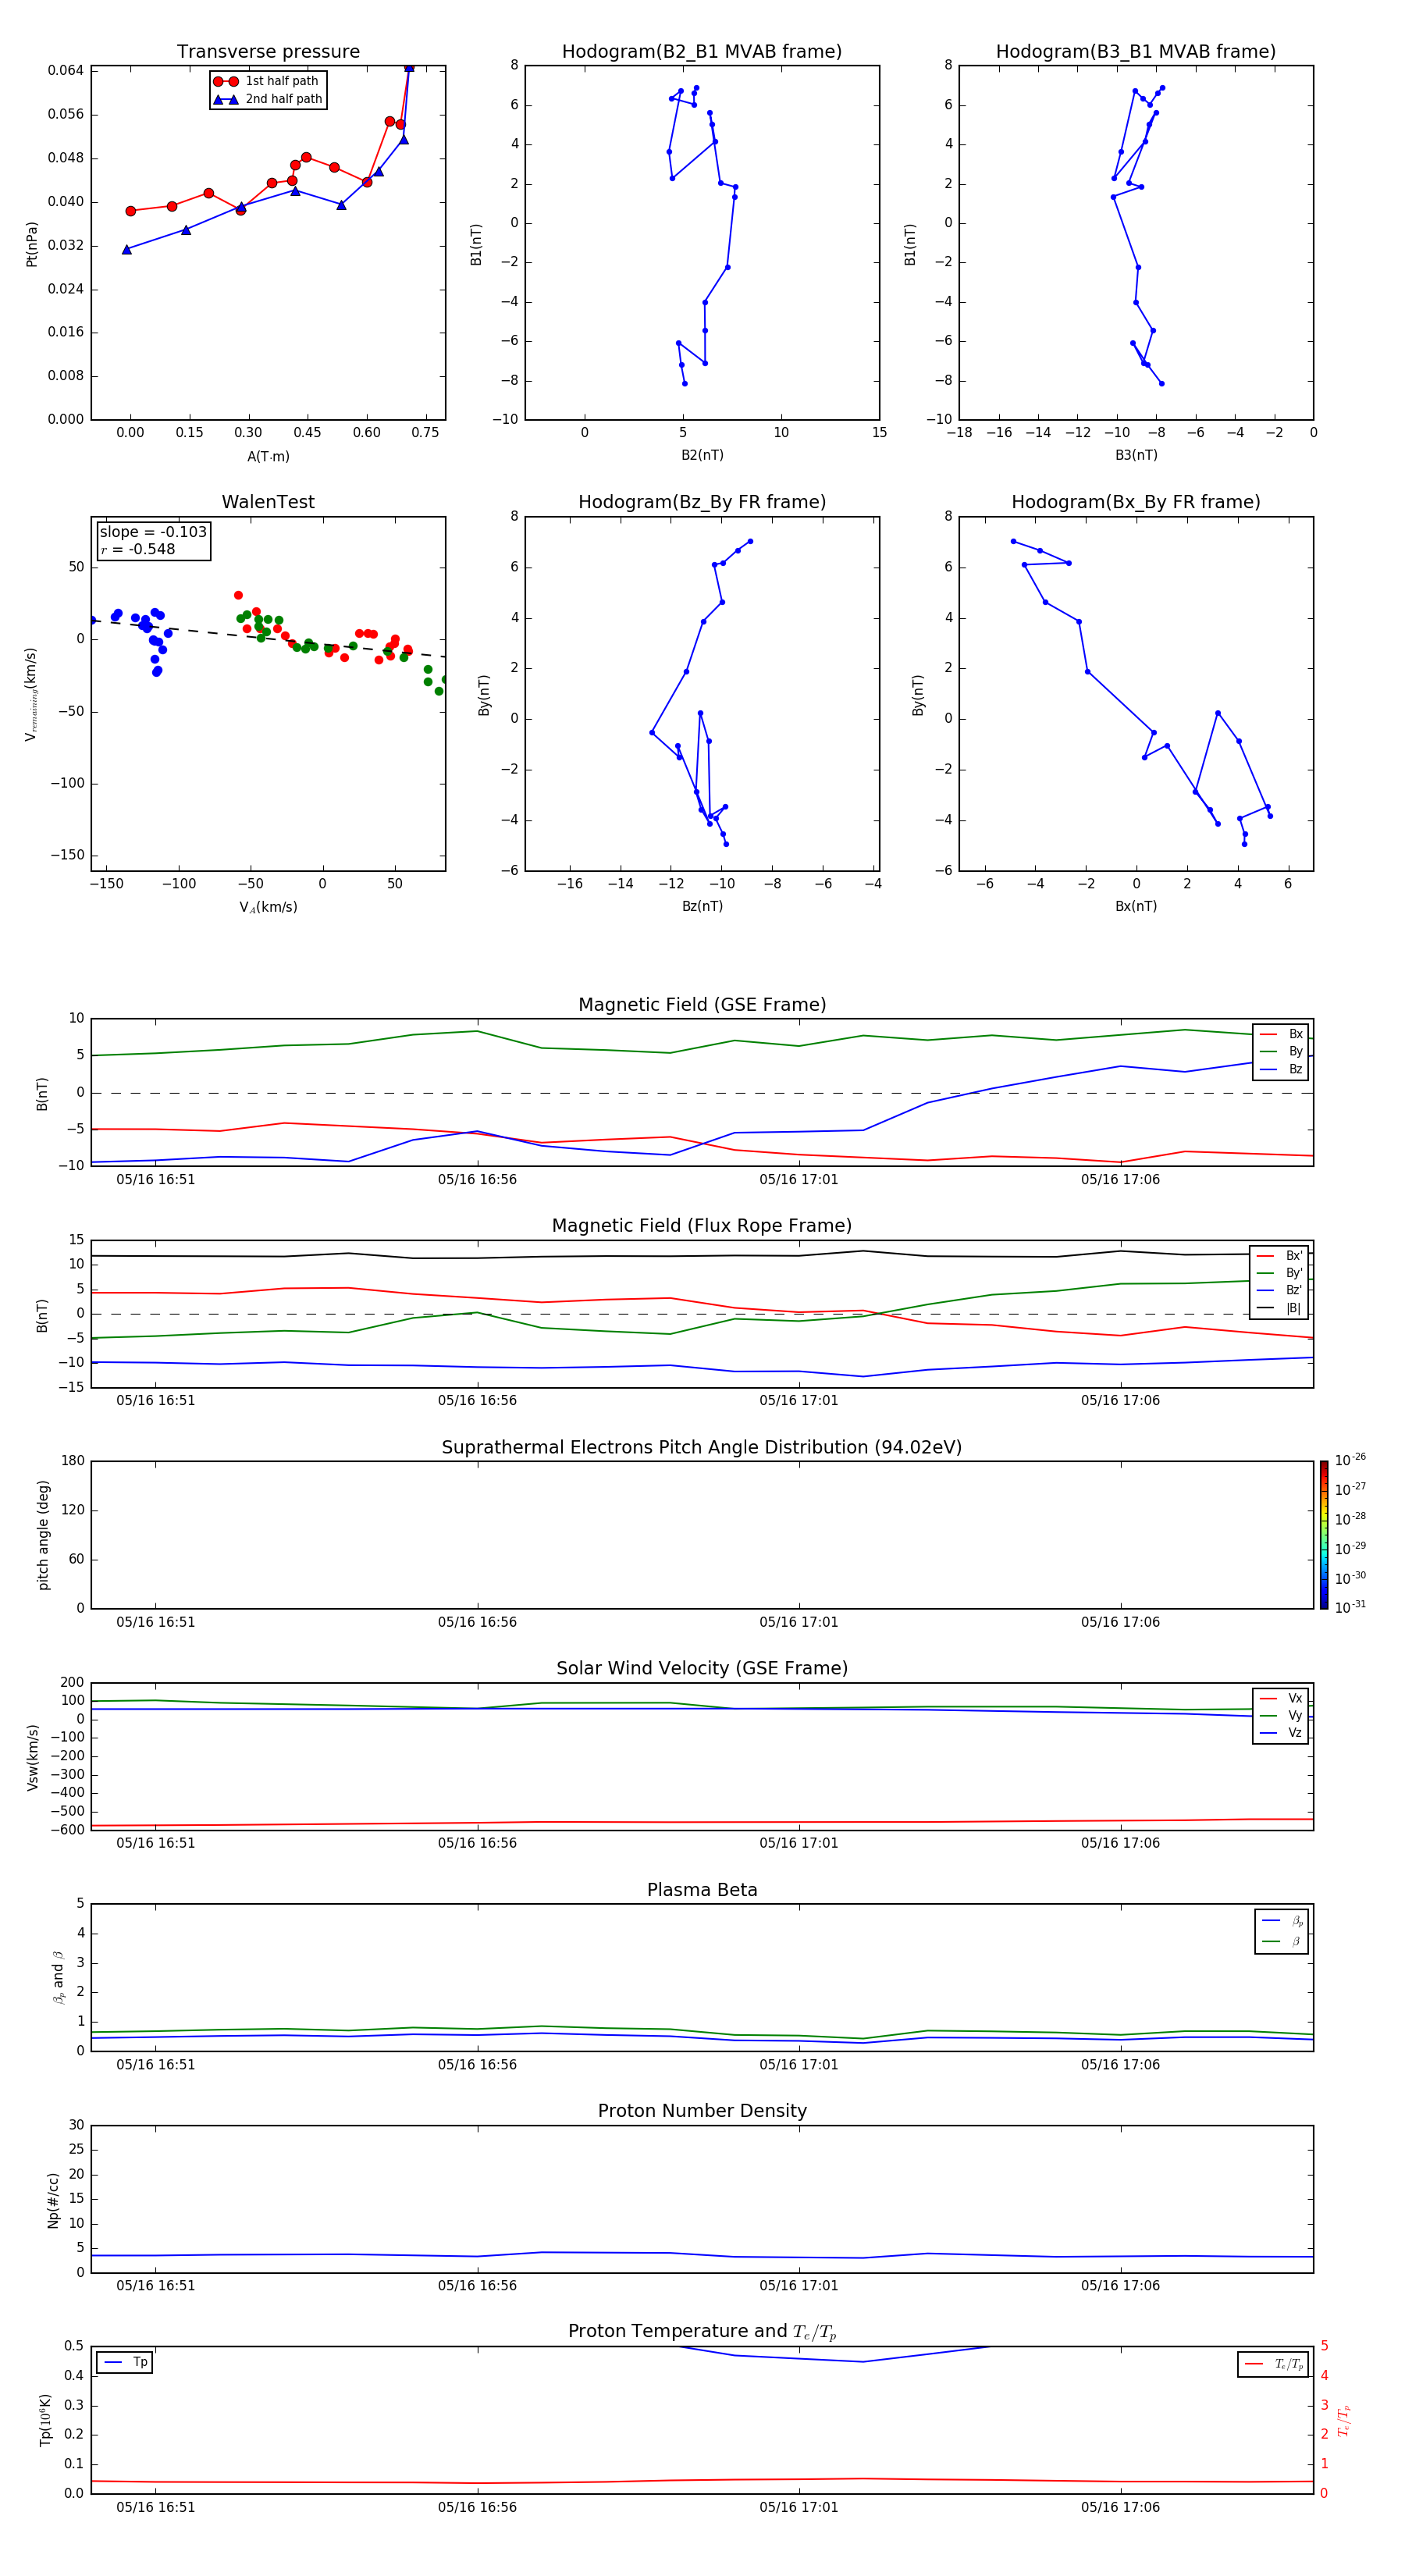
Task: Click the 'r = -0.548' annotation
Action: pyautogui.click(x=138, y=549)
